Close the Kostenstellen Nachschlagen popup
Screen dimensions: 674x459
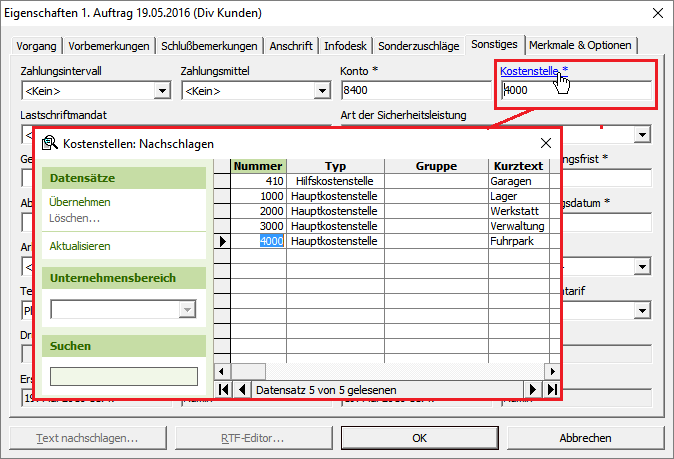pos(546,144)
